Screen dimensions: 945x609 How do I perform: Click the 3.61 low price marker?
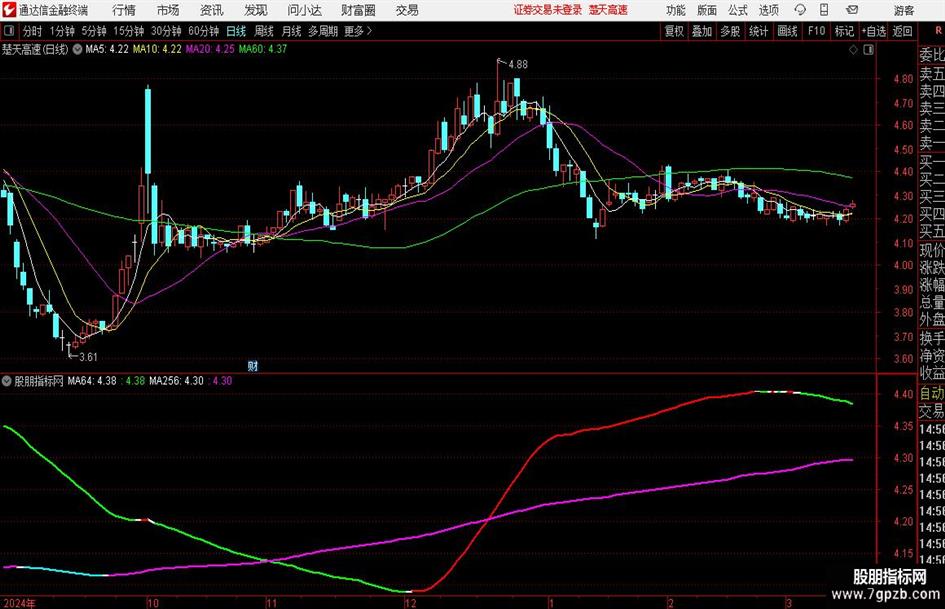click(88, 357)
